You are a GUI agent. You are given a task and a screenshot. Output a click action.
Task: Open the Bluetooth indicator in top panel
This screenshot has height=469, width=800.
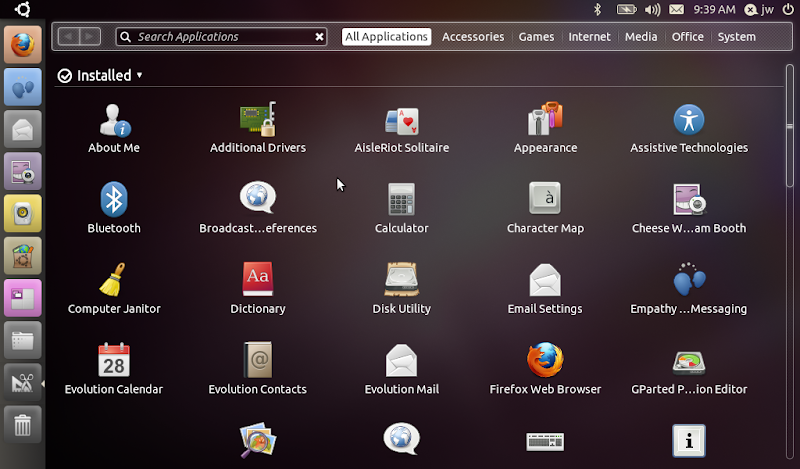[x=598, y=9]
